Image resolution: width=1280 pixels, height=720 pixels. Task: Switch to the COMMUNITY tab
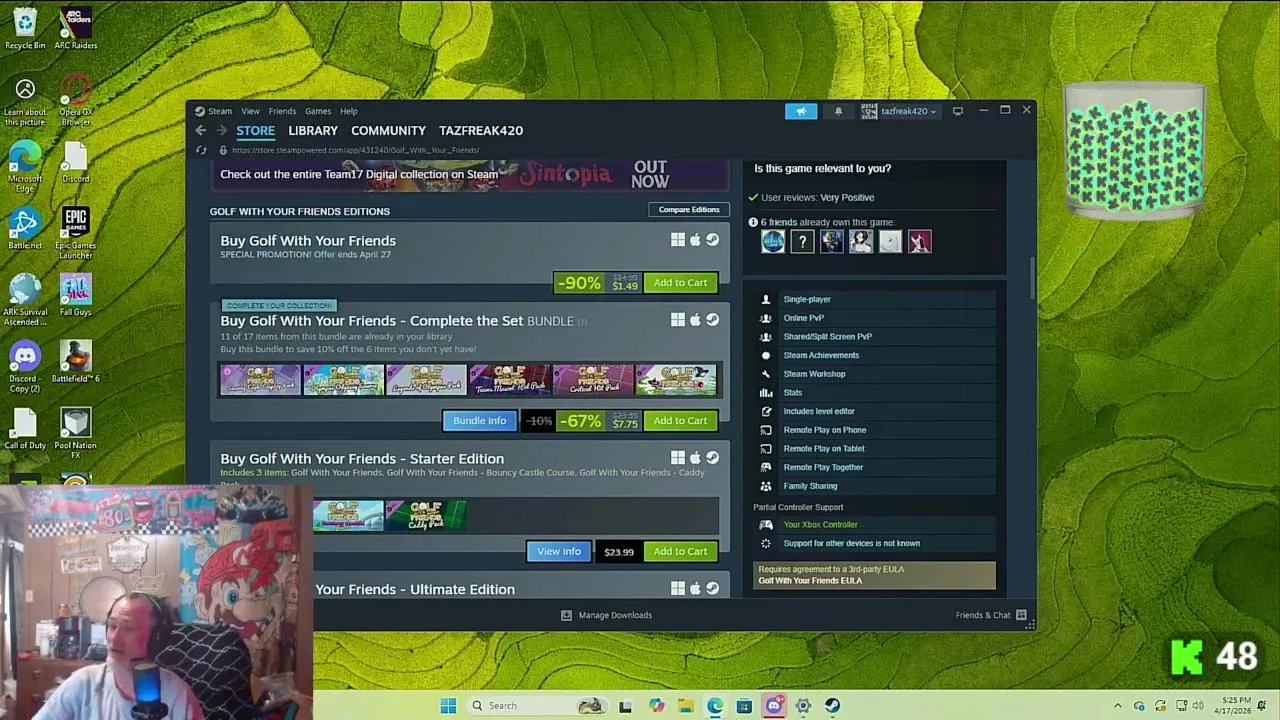pyautogui.click(x=388, y=131)
